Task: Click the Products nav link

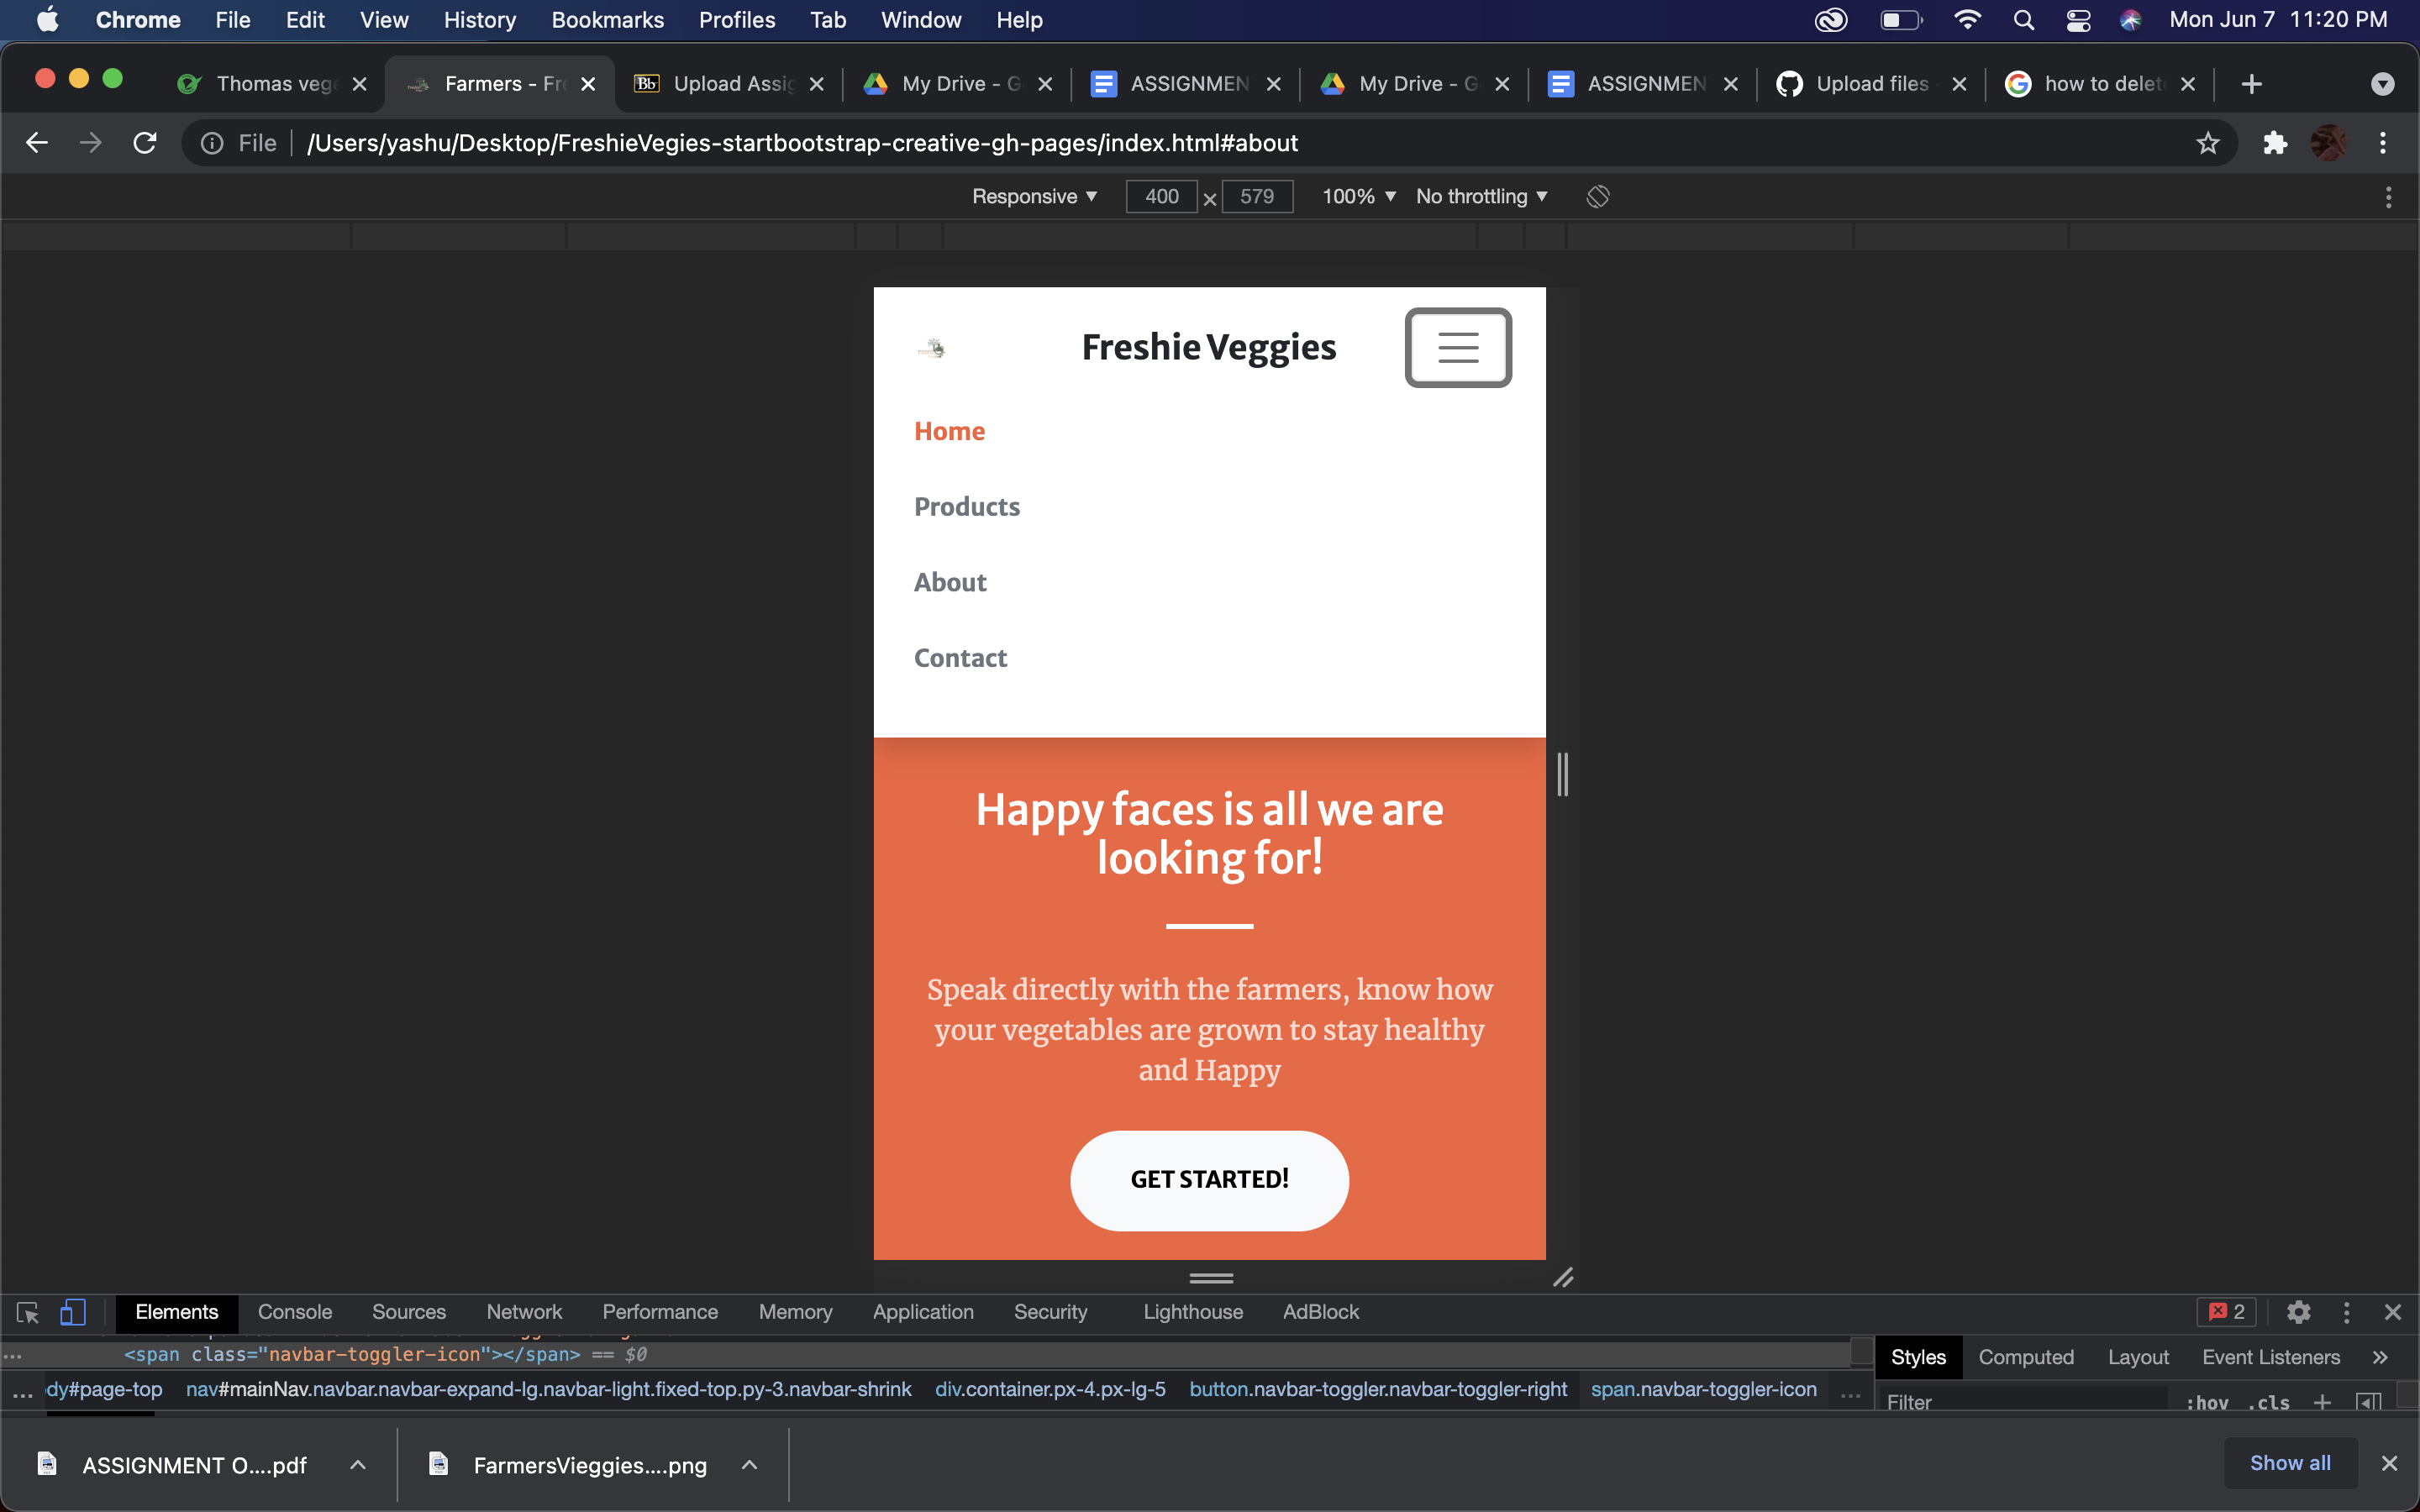Action: click(x=967, y=506)
